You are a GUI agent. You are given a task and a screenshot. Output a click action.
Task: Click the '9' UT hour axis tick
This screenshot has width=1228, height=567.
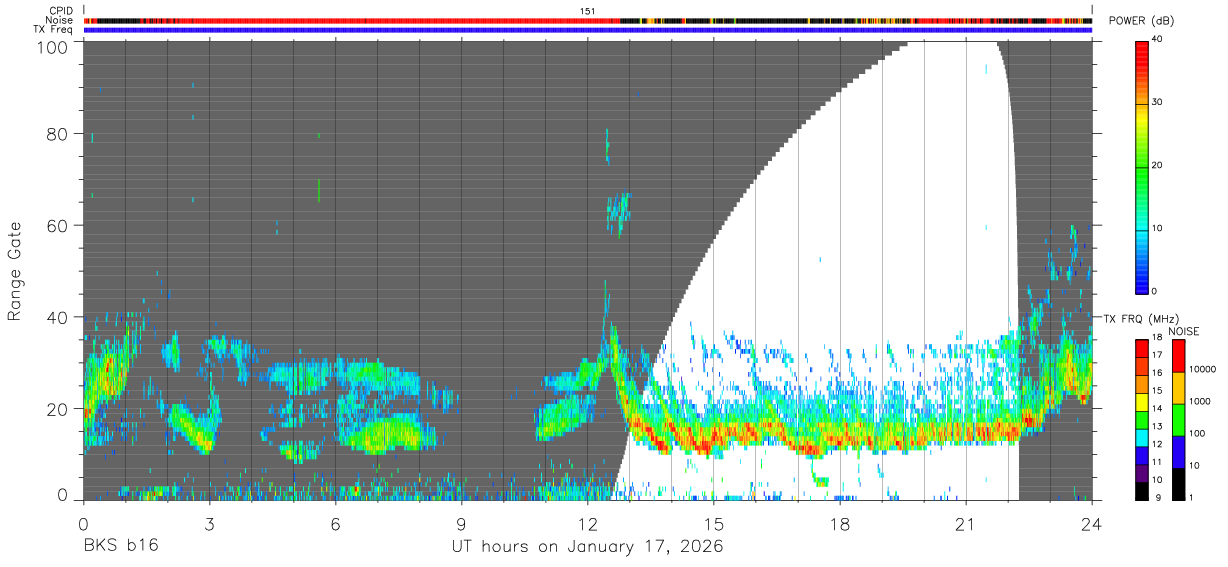point(461,524)
